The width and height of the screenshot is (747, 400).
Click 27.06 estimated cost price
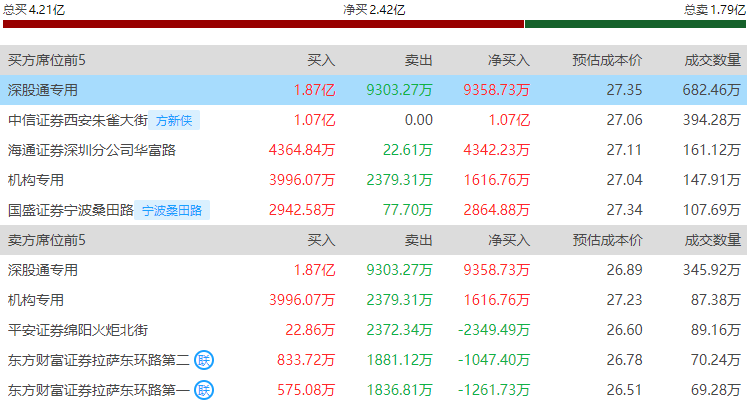tap(625, 120)
